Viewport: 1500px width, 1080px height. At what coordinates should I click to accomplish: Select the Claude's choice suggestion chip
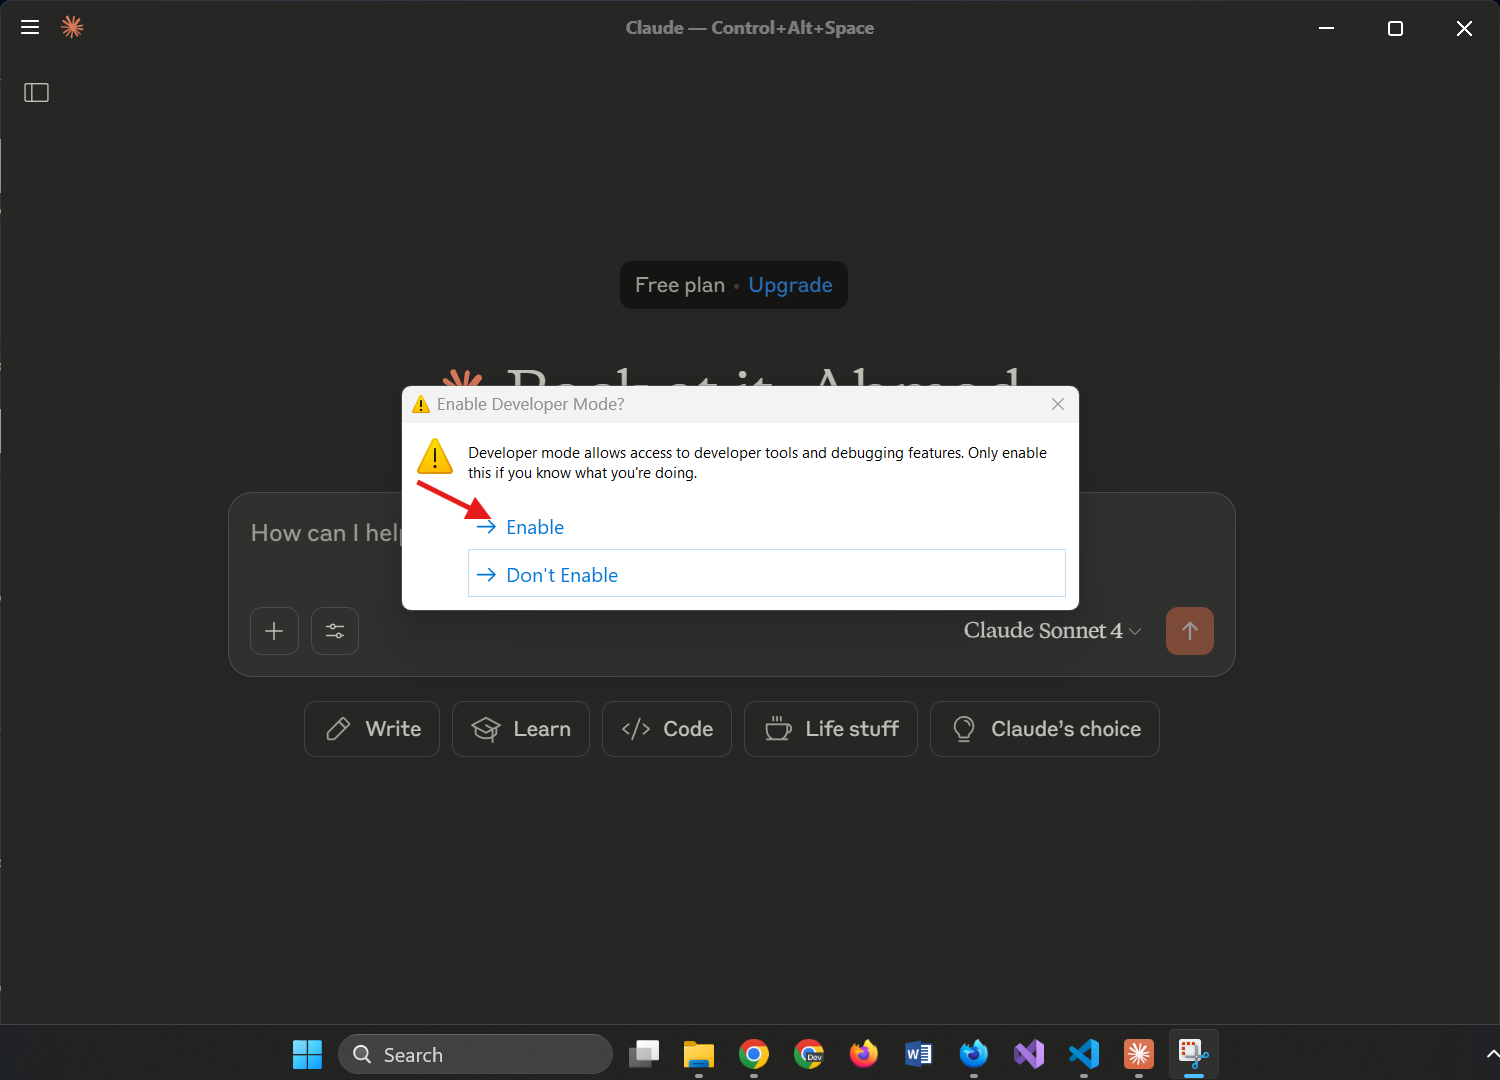coord(1045,729)
